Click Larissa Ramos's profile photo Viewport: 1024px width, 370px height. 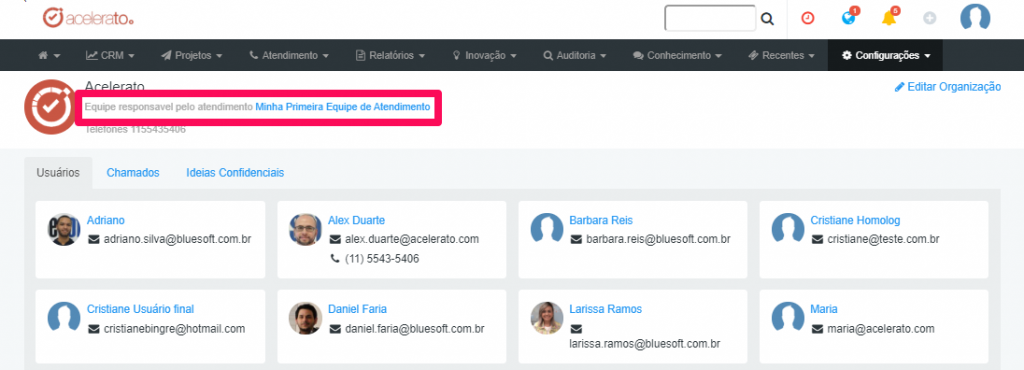[547, 318]
